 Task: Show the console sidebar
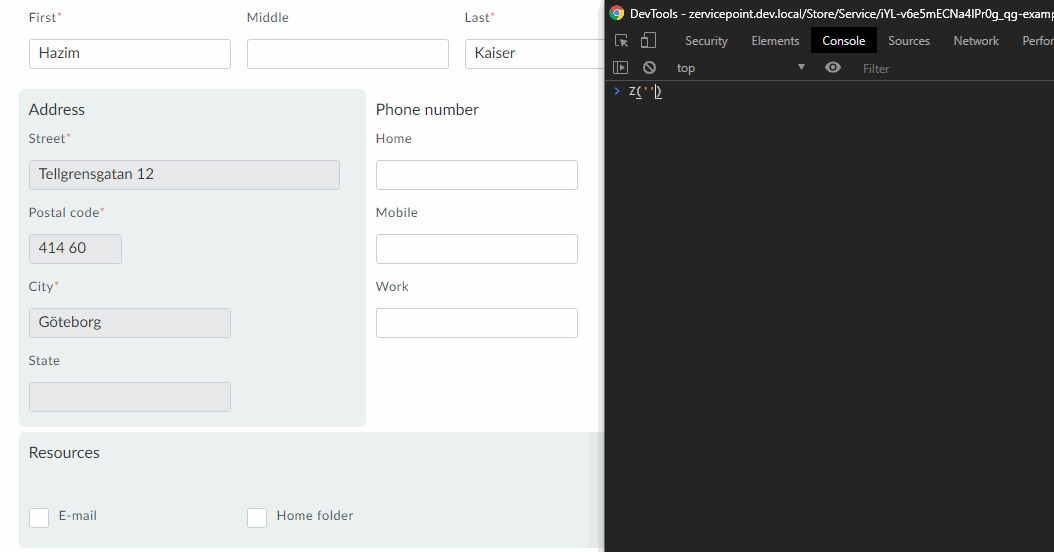tap(621, 68)
